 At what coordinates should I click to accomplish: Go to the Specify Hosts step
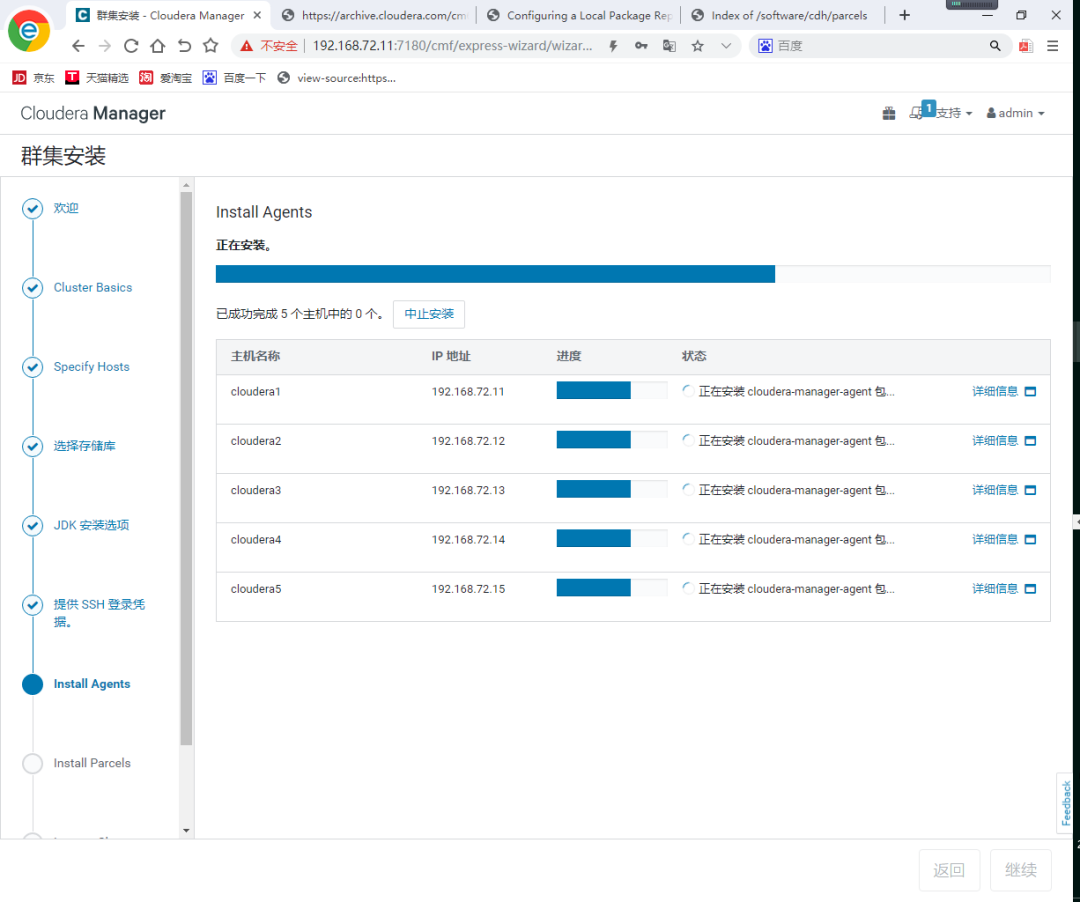92,366
